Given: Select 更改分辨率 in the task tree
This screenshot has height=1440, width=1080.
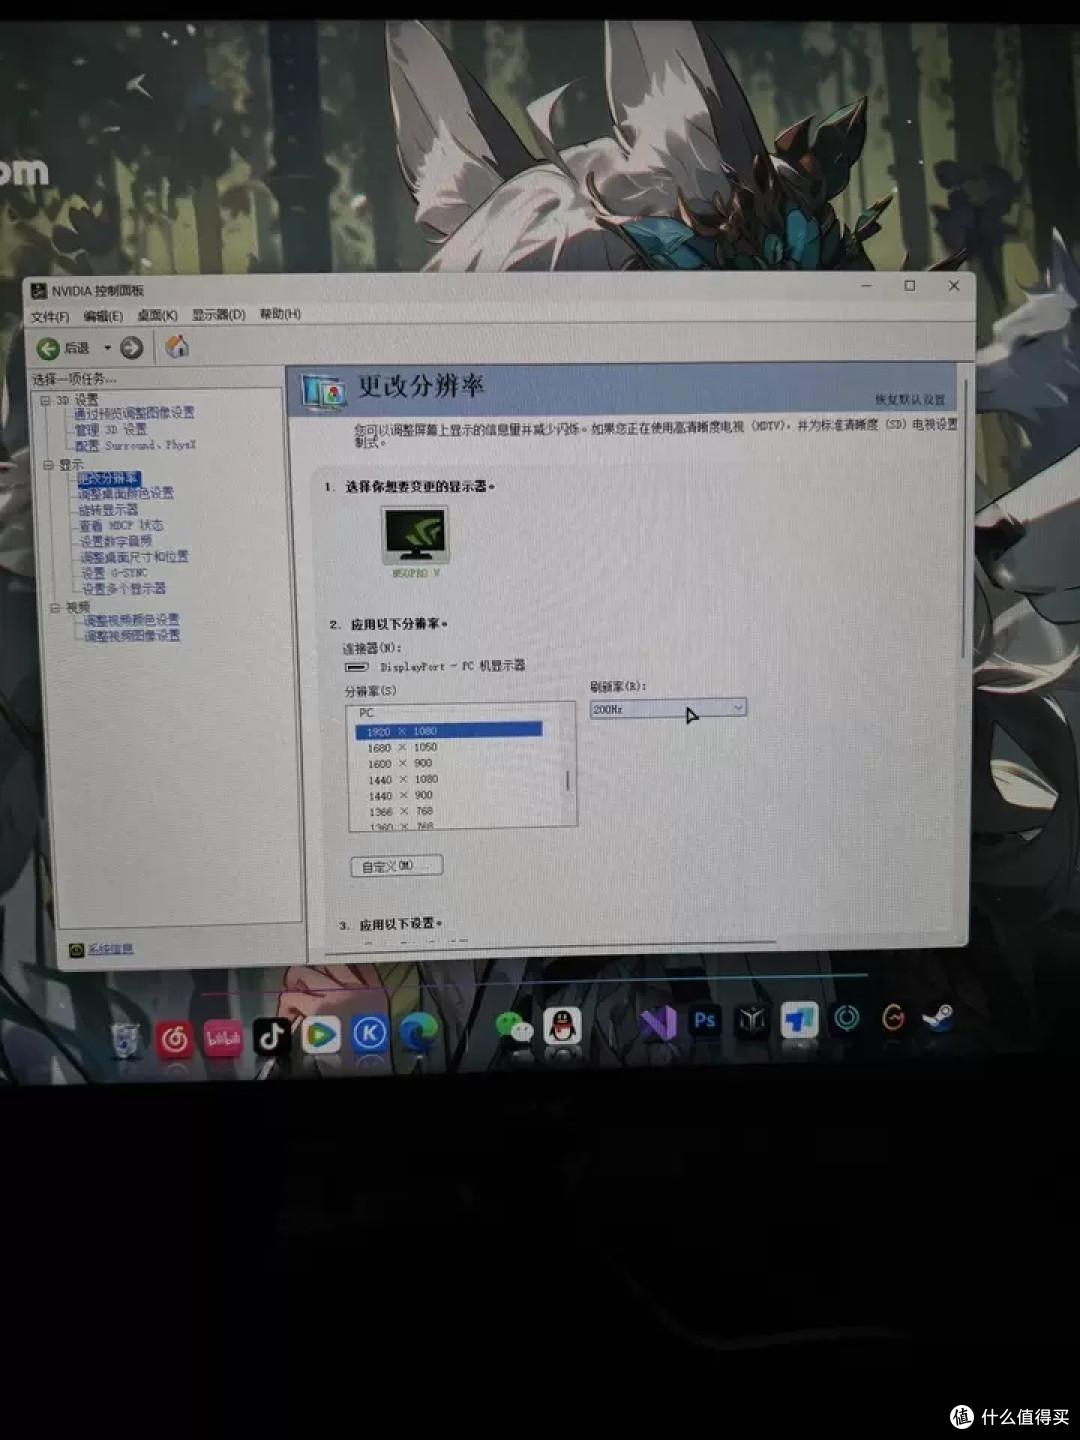Looking at the screenshot, I should pyautogui.click(x=109, y=478).
